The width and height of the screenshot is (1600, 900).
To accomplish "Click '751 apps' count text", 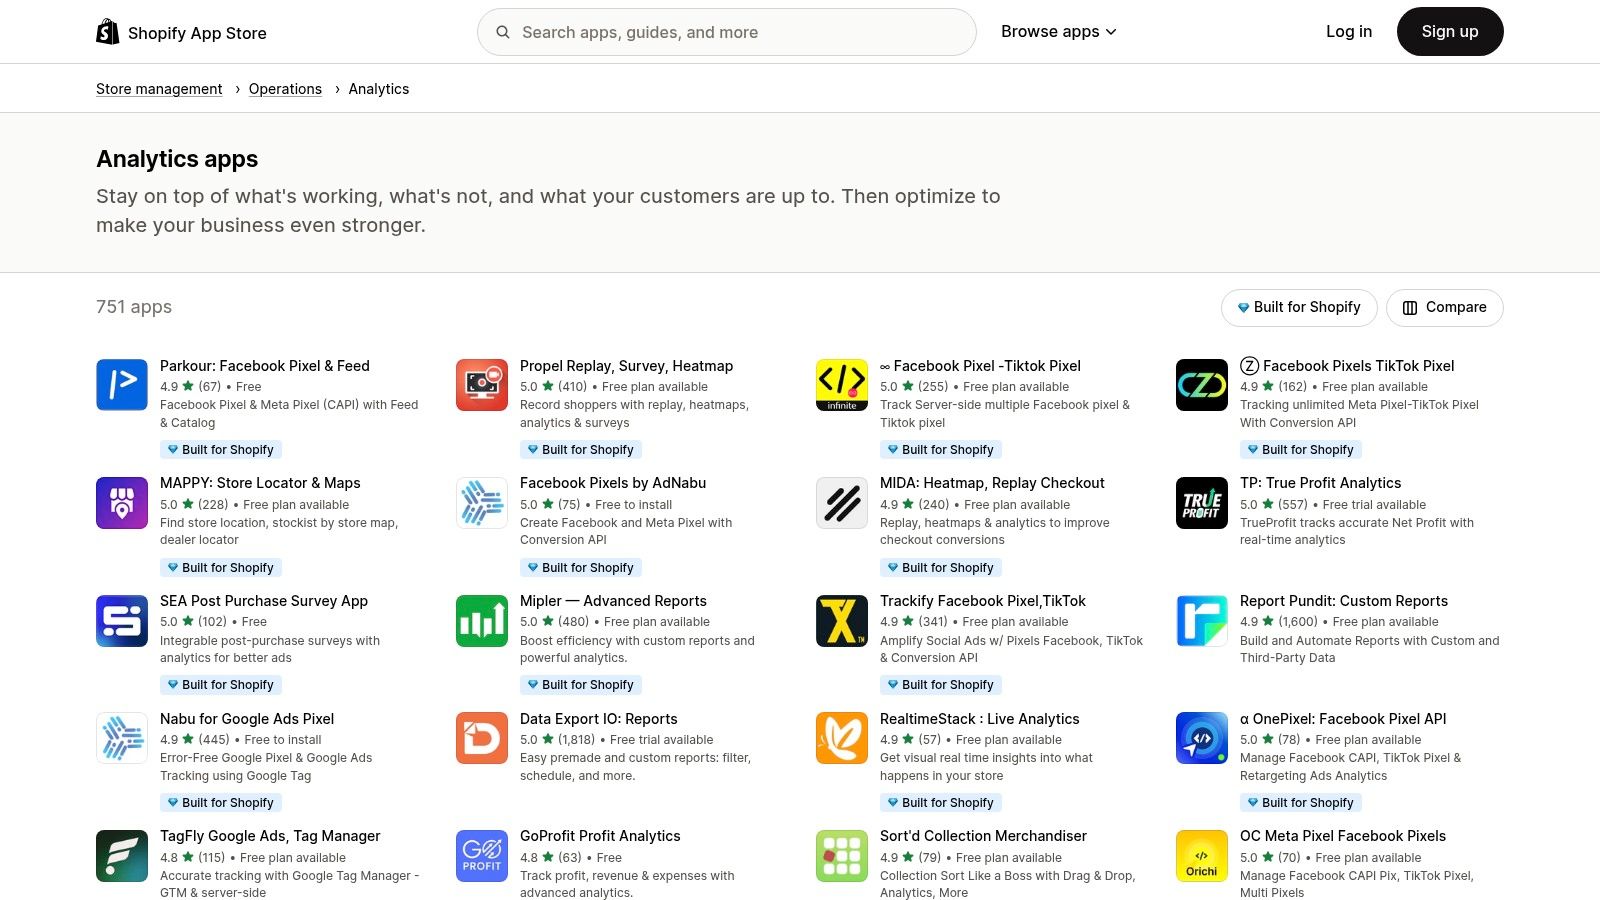I will pos(134,307).
